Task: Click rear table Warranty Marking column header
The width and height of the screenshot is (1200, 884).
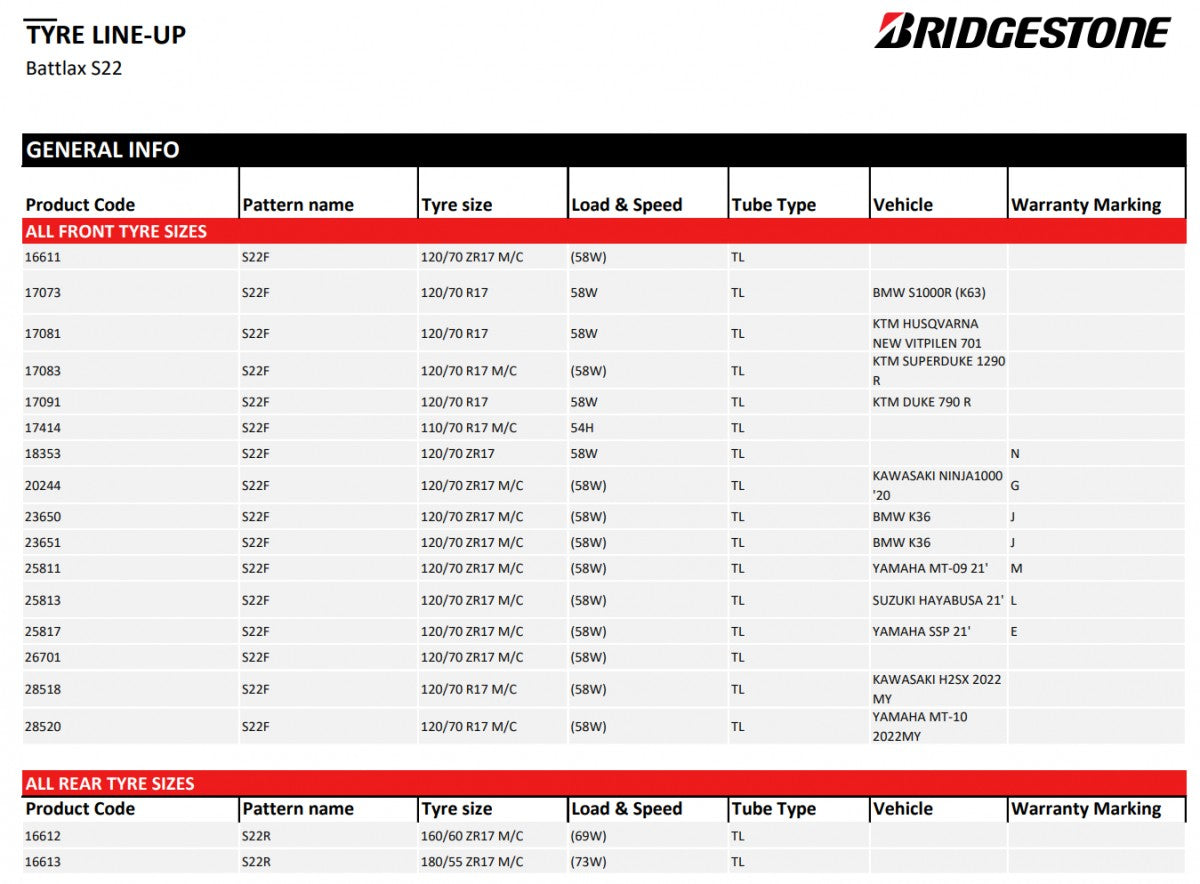Action: point(1086,809)
